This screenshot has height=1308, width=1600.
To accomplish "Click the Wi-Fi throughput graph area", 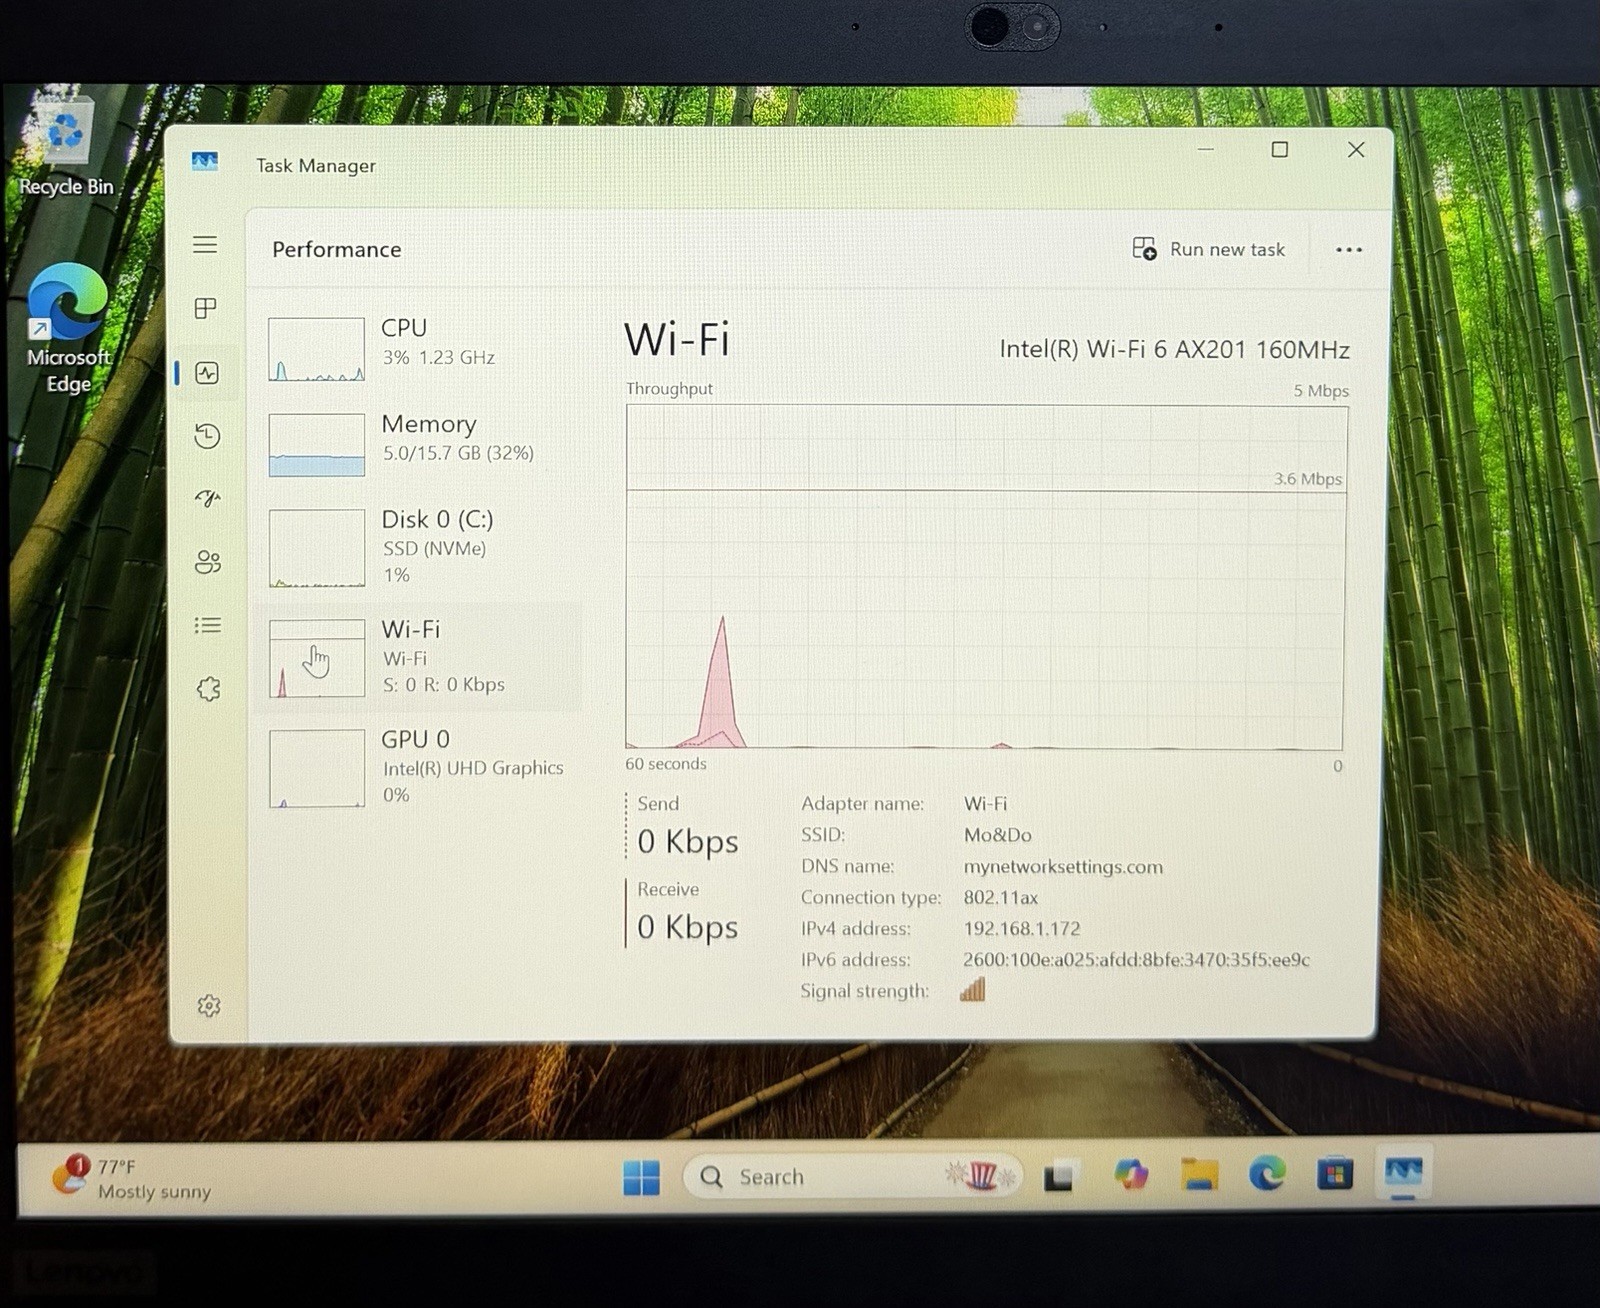I will 985,577.
